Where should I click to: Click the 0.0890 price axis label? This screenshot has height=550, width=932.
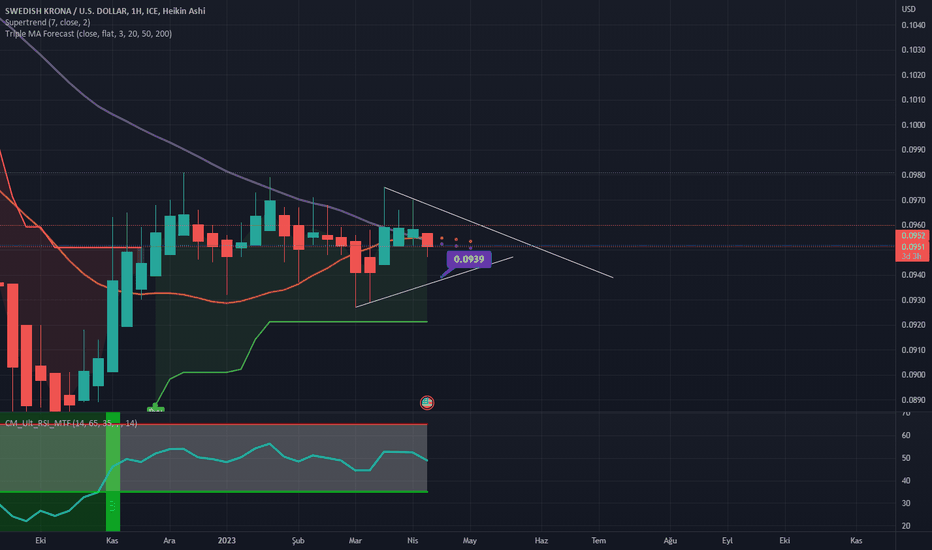913,400
